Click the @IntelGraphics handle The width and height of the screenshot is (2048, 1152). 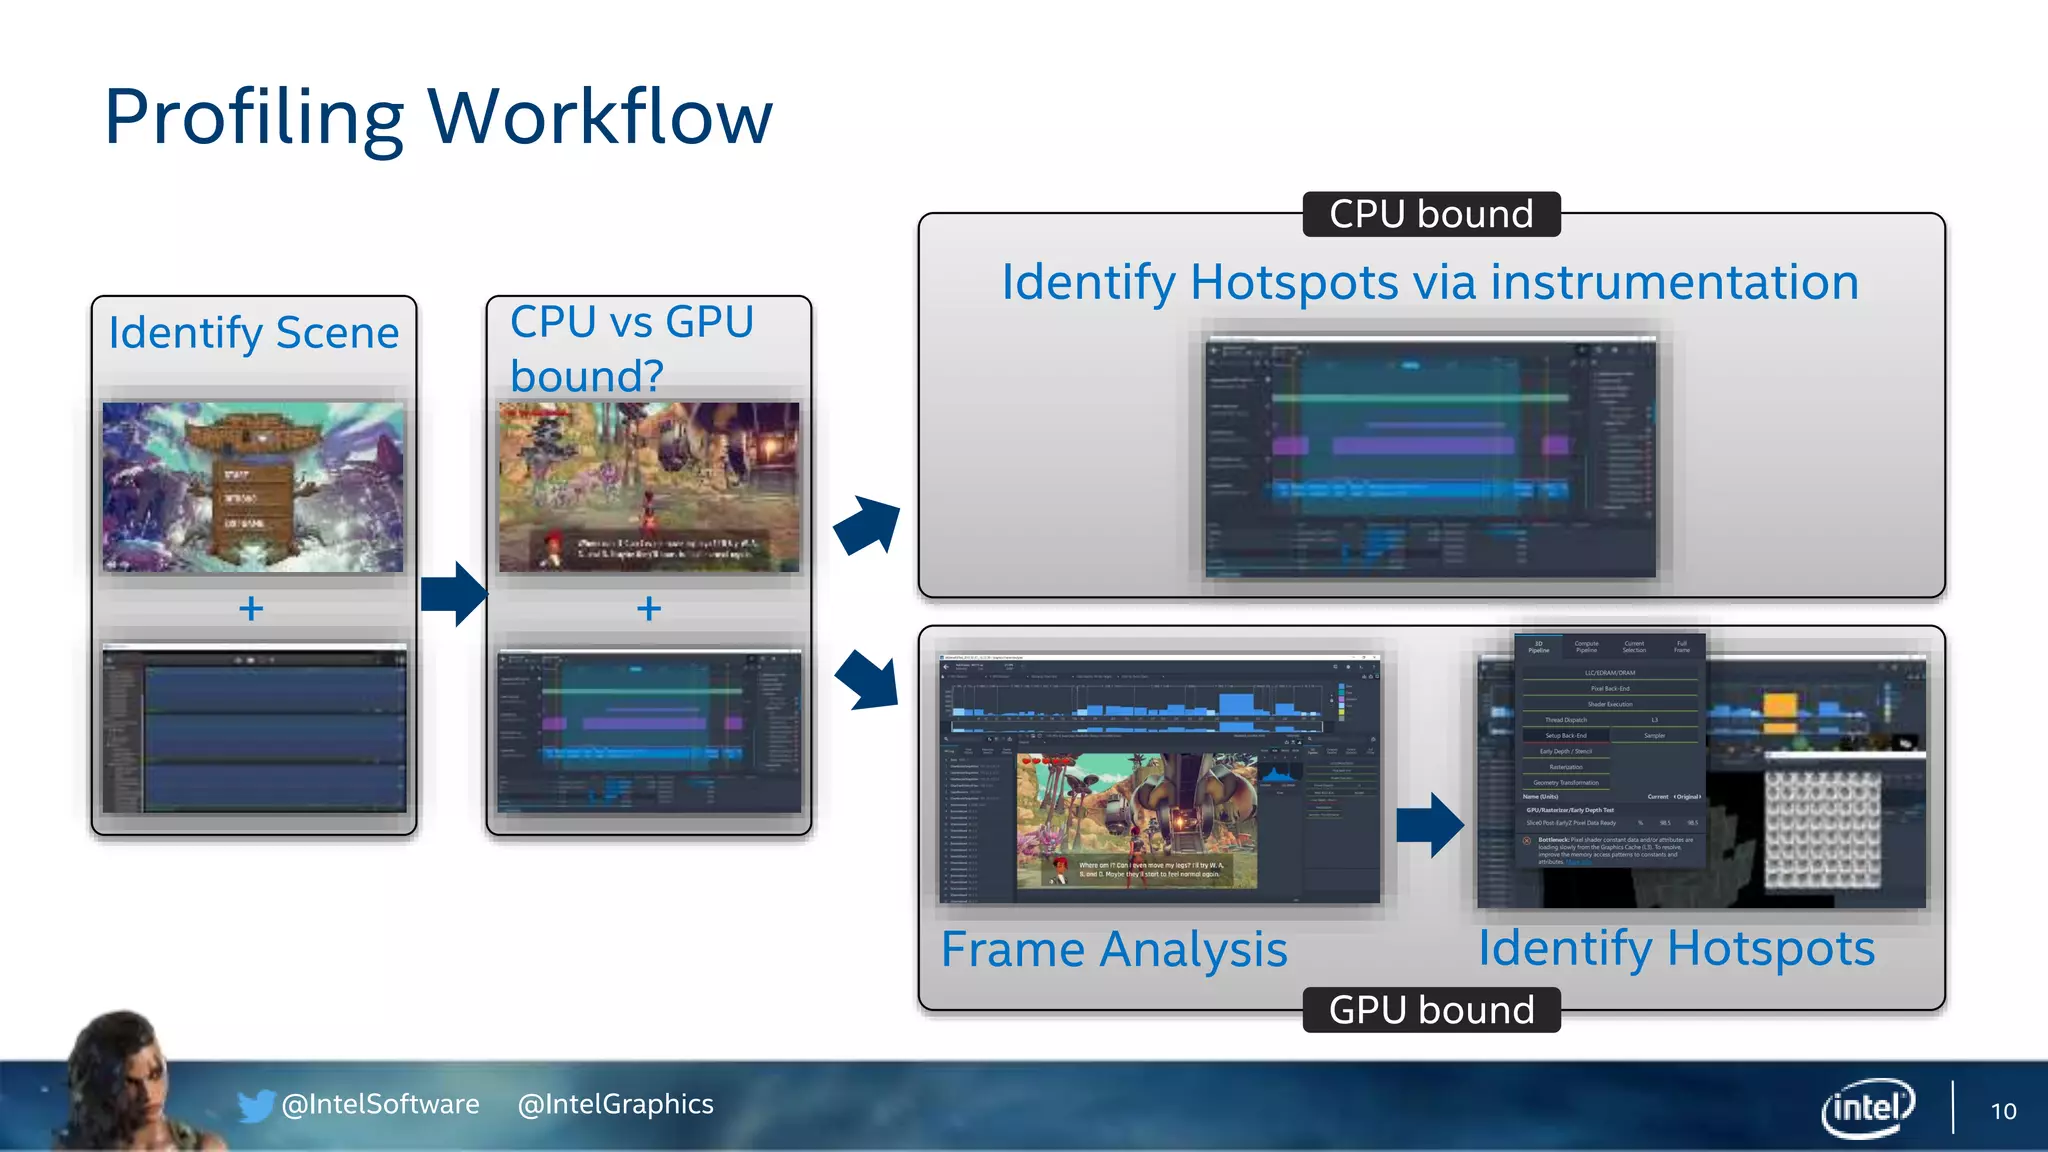616,1104
